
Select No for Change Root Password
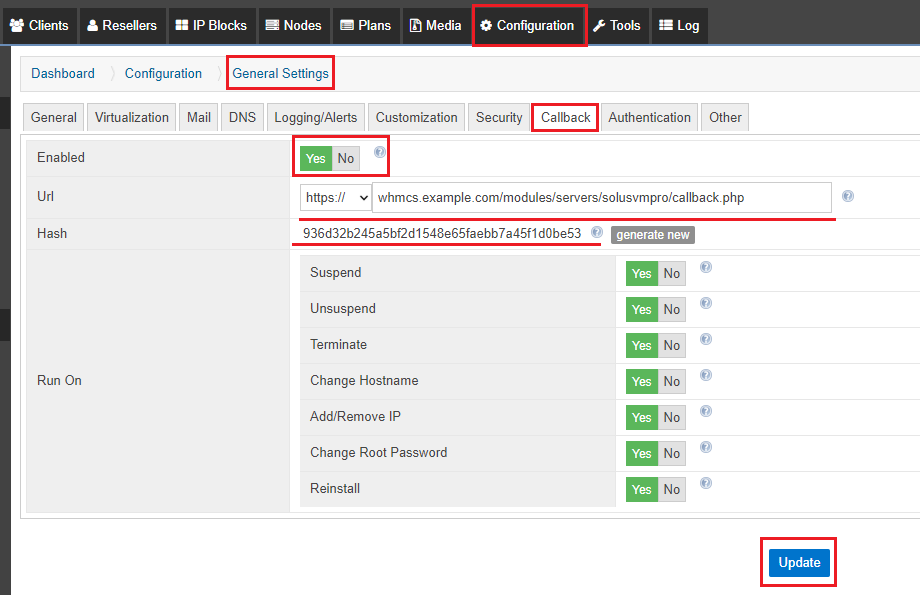coord(672,454)
